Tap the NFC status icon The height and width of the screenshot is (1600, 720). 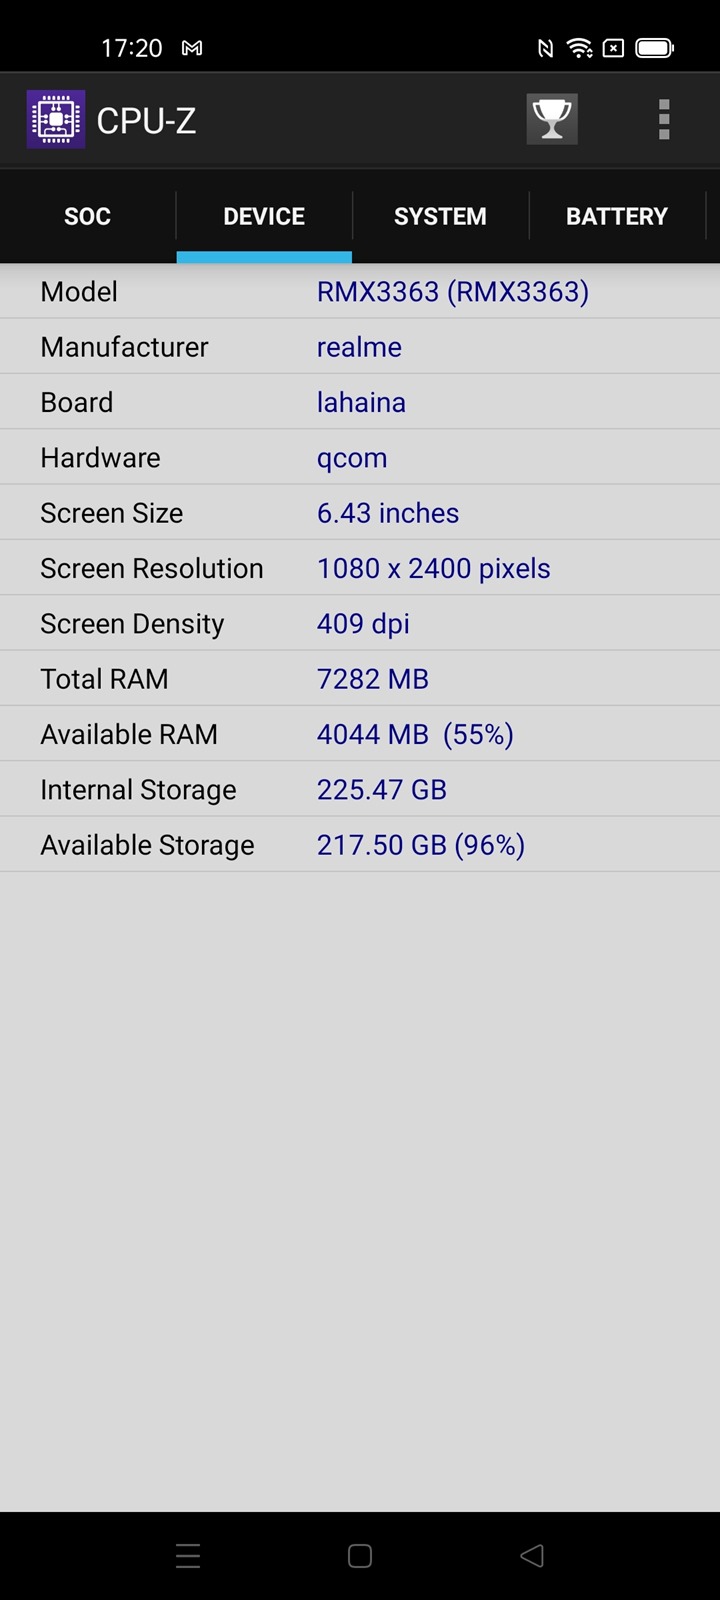coord(545,48)
